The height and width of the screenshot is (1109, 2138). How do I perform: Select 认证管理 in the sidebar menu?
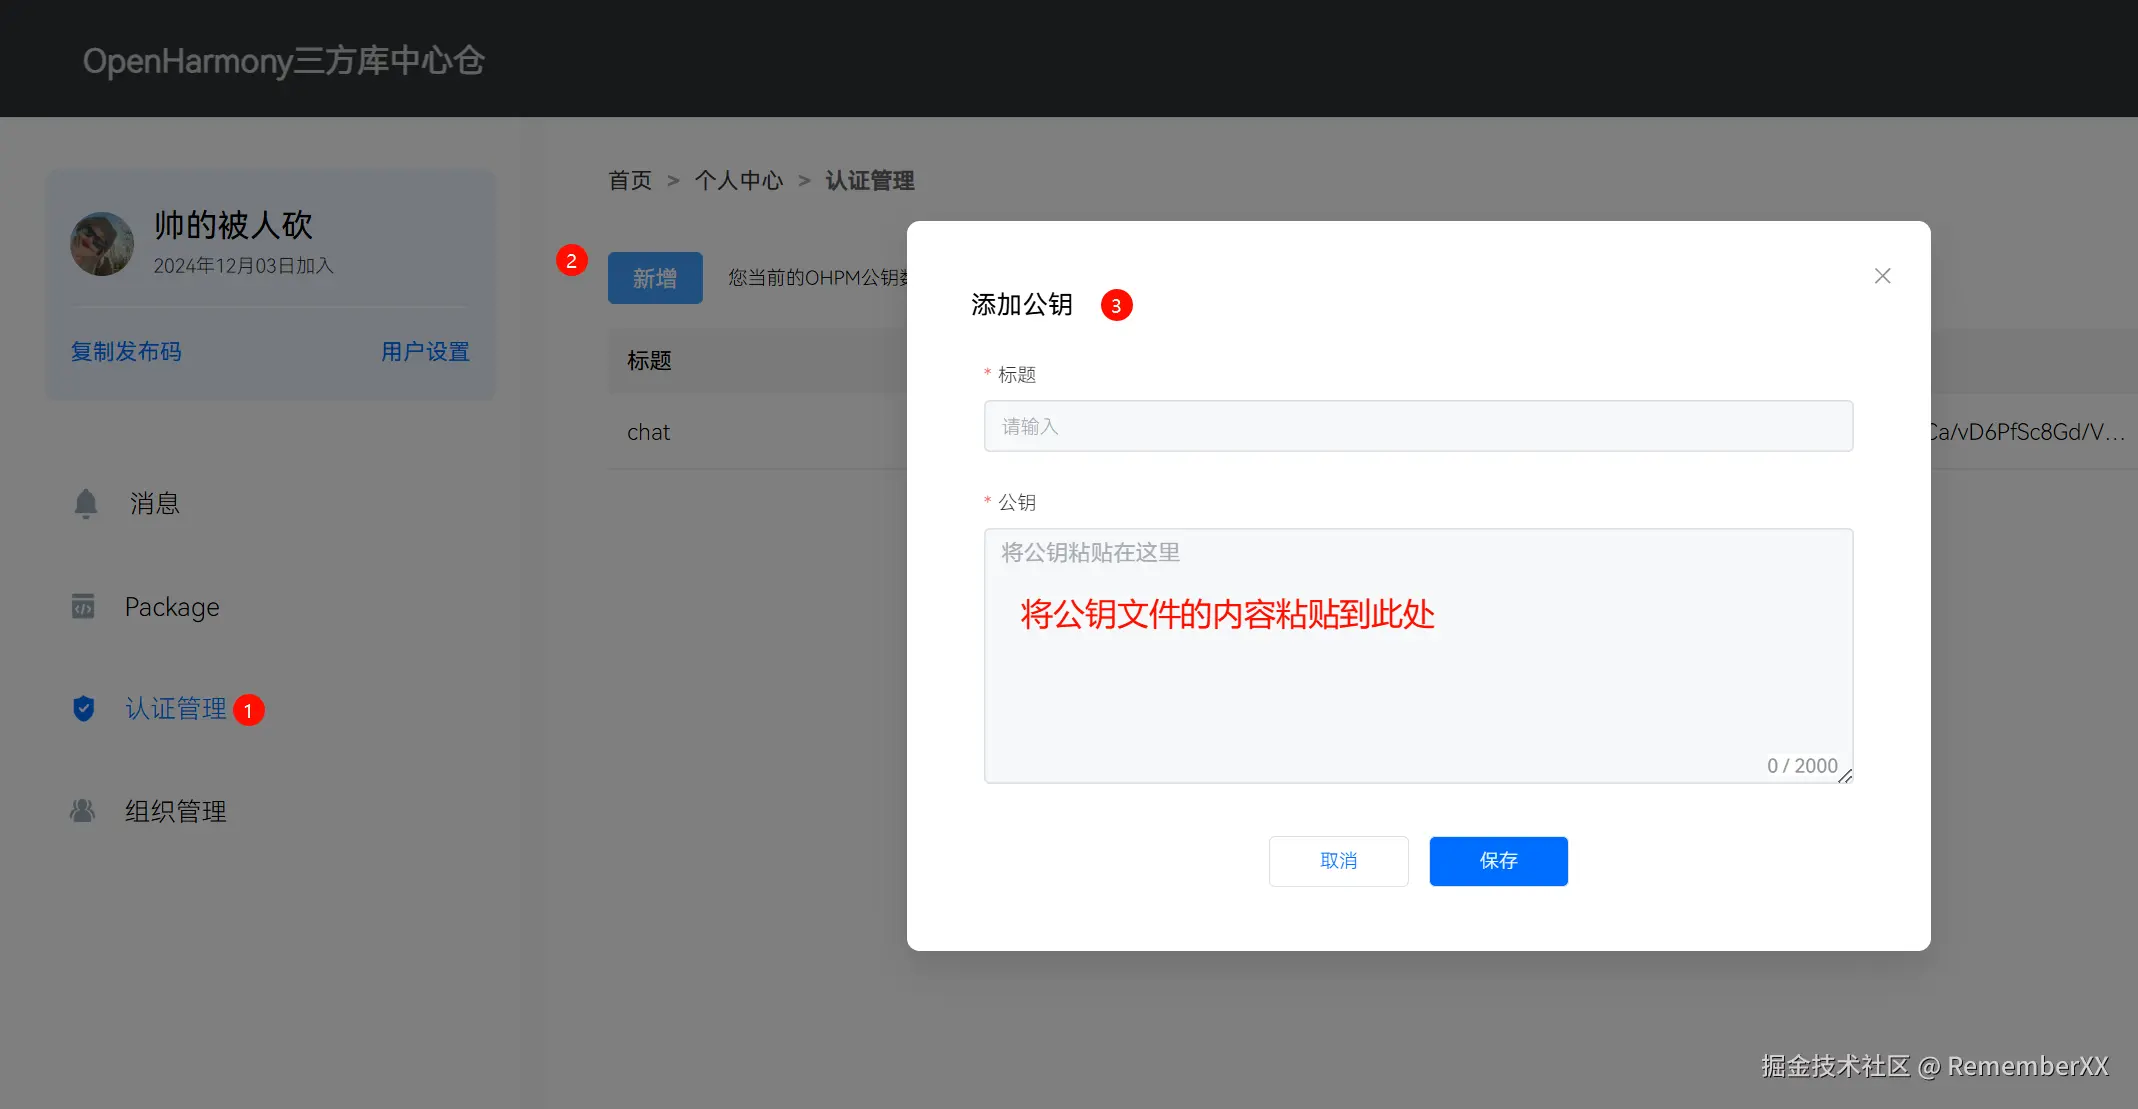click(x=176, y=709)
